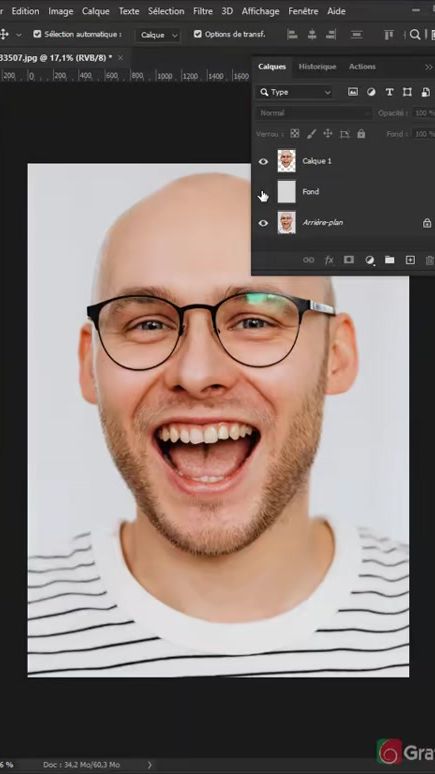Select the Move tool icon in options bar
The height and width of the screenshot is (774, 435).
[x=4, y=35]
